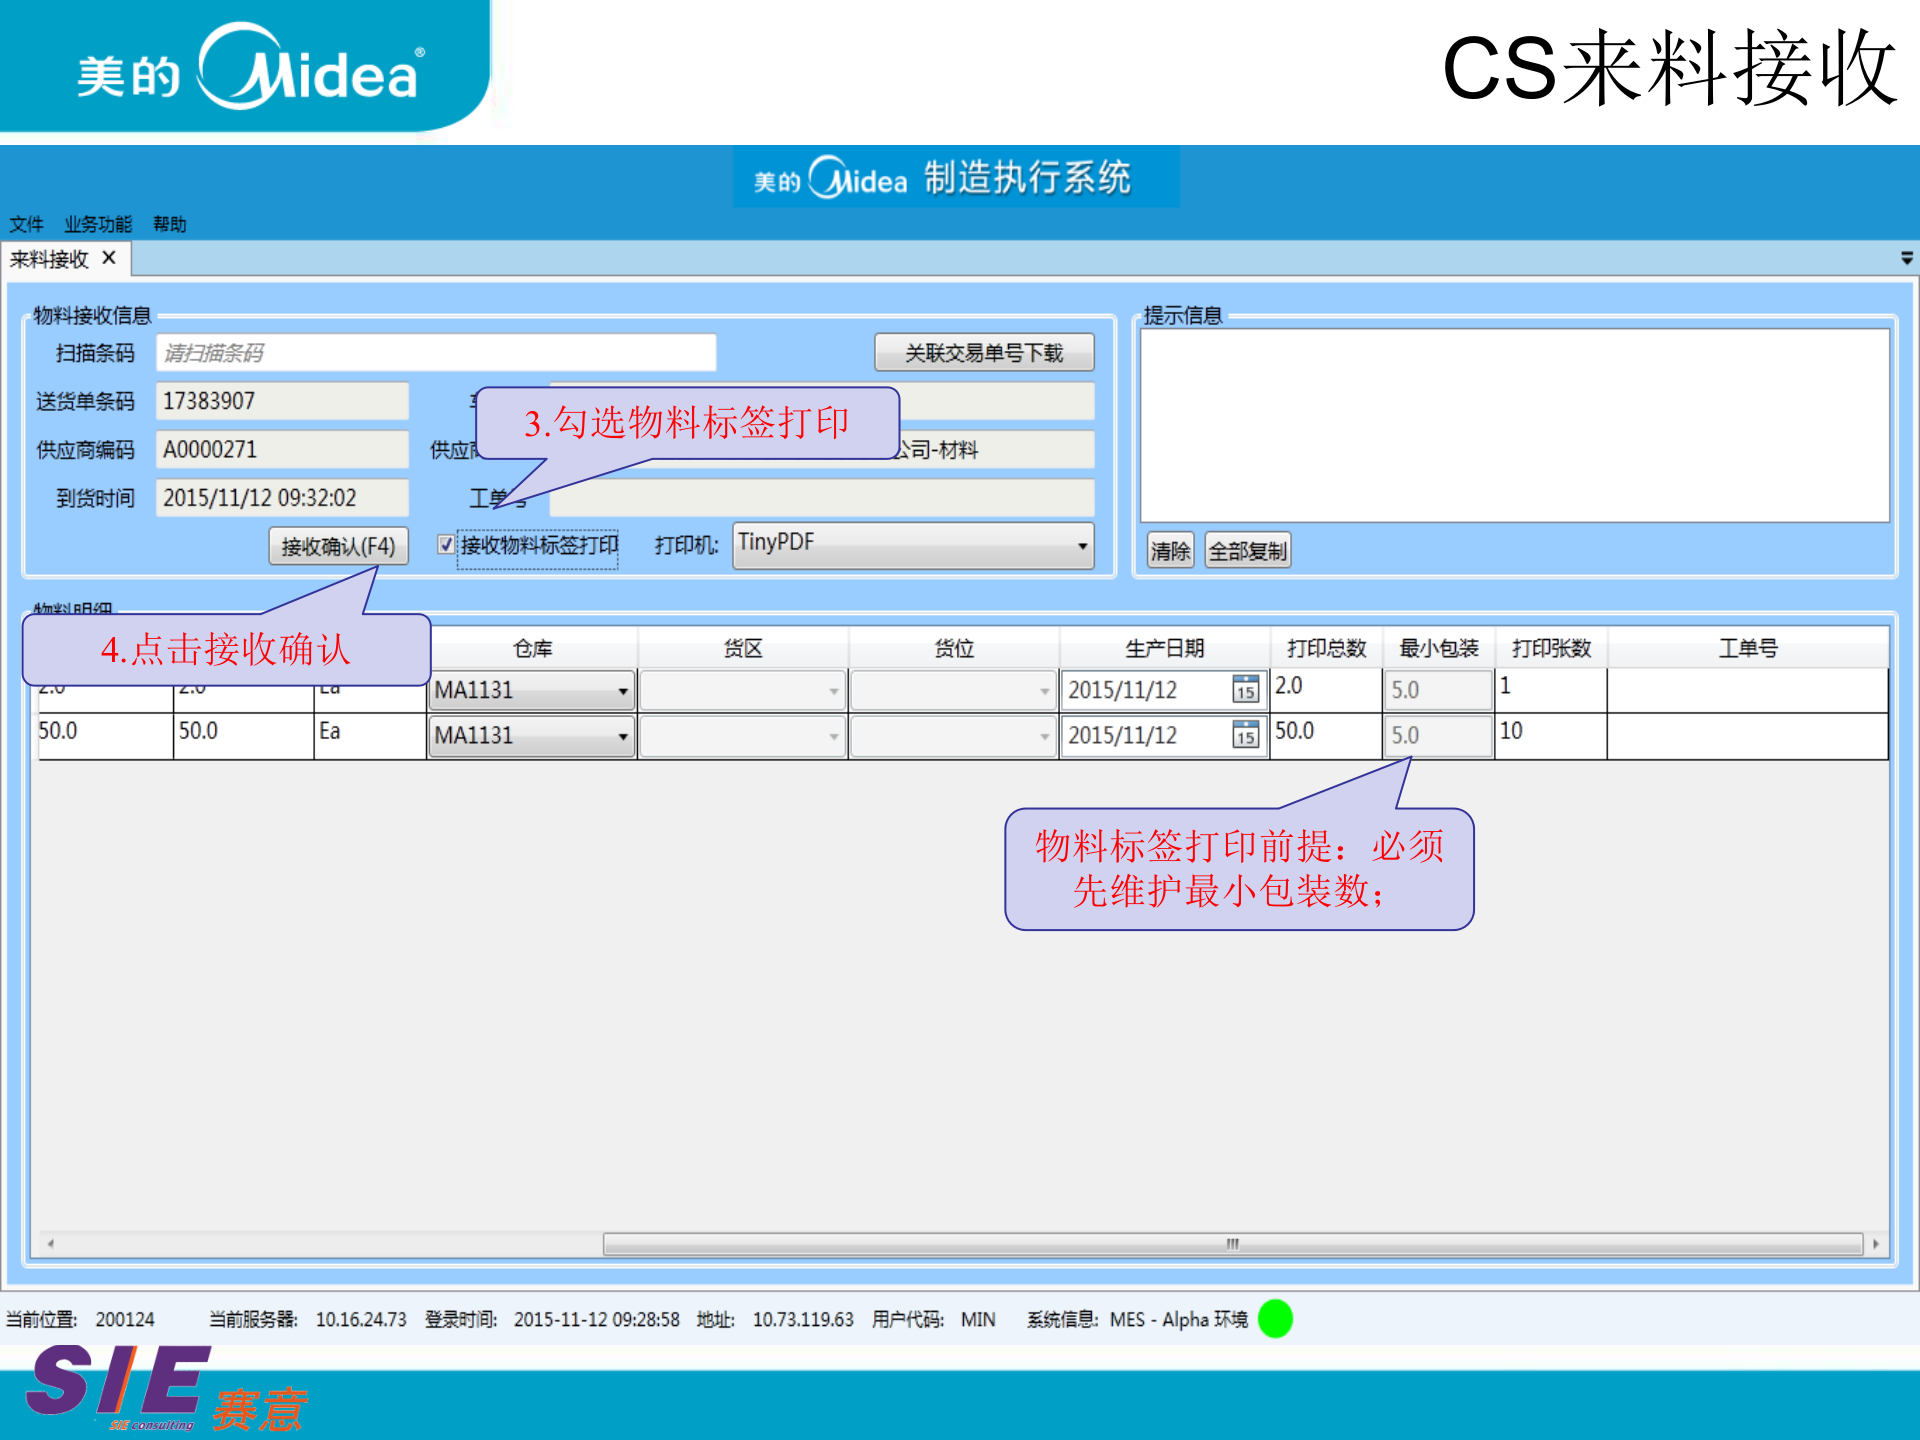Screen dimensions: 1920x1440
Task: Toggle 接收物料标签打印 checkbox
Action: point(446,545)
